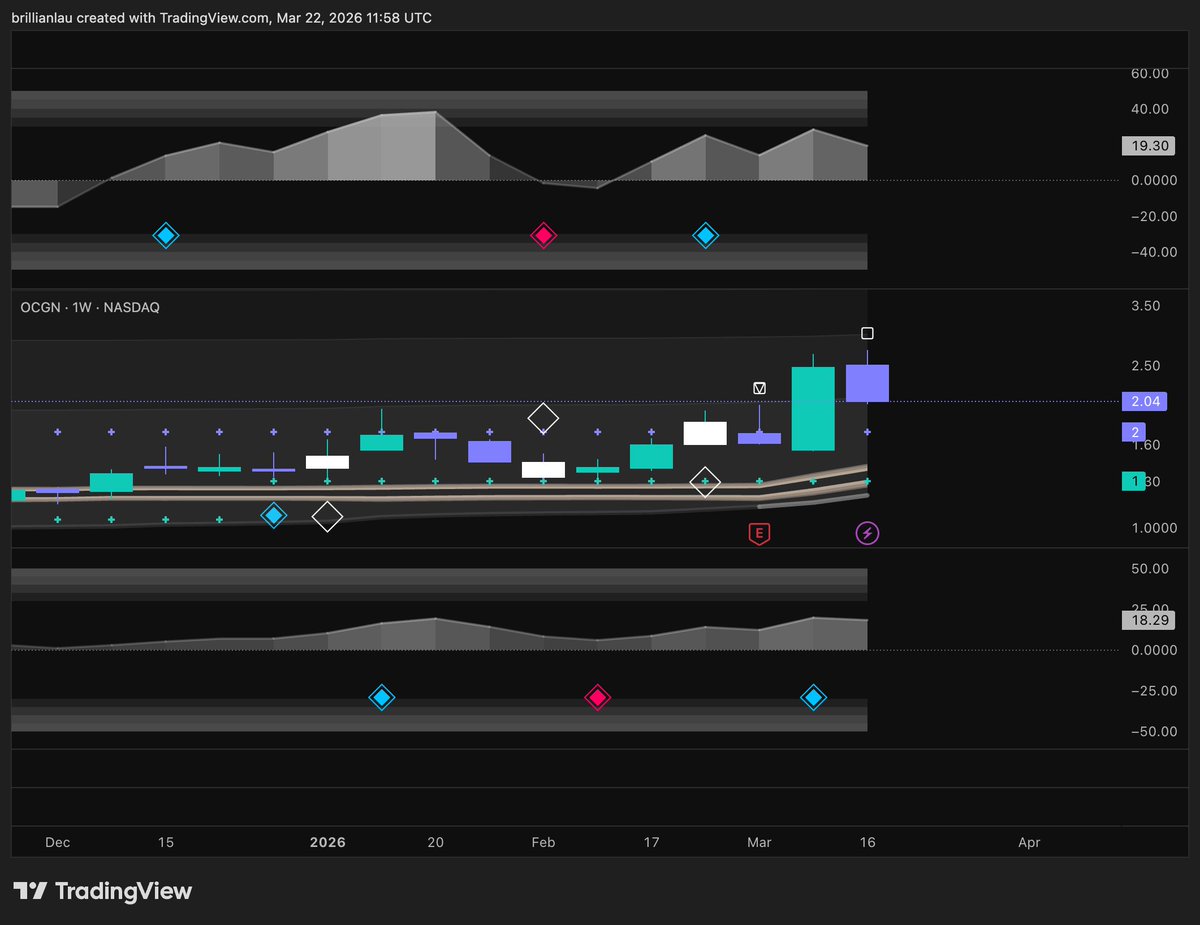Click the purple 2 price label
Viewport: 1200px width, 925px height.
(x=1135, y=432)
